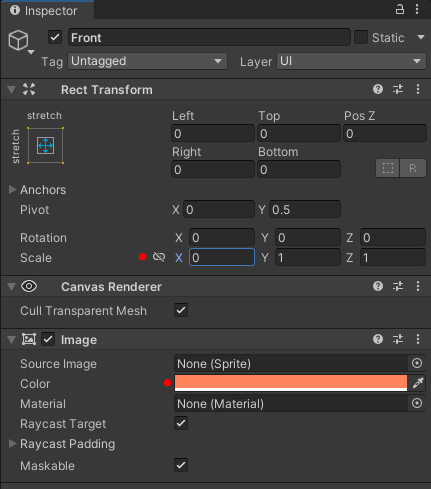
Task: Click the Canvas Renderer header title
Action: pos(111,287)
